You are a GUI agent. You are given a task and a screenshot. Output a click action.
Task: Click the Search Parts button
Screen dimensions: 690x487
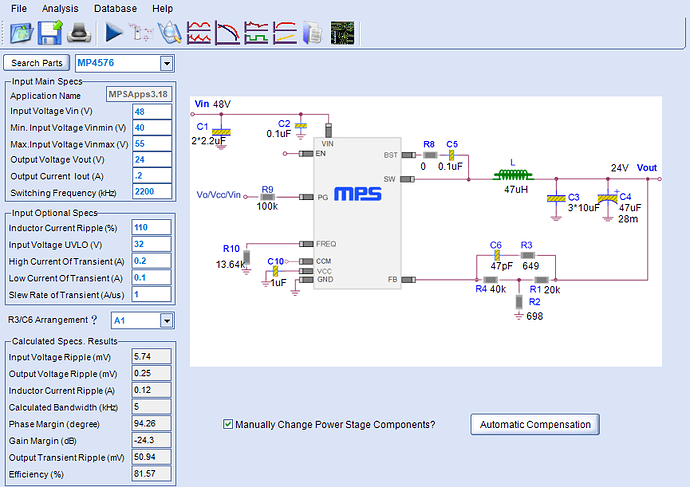pos(37,63)
